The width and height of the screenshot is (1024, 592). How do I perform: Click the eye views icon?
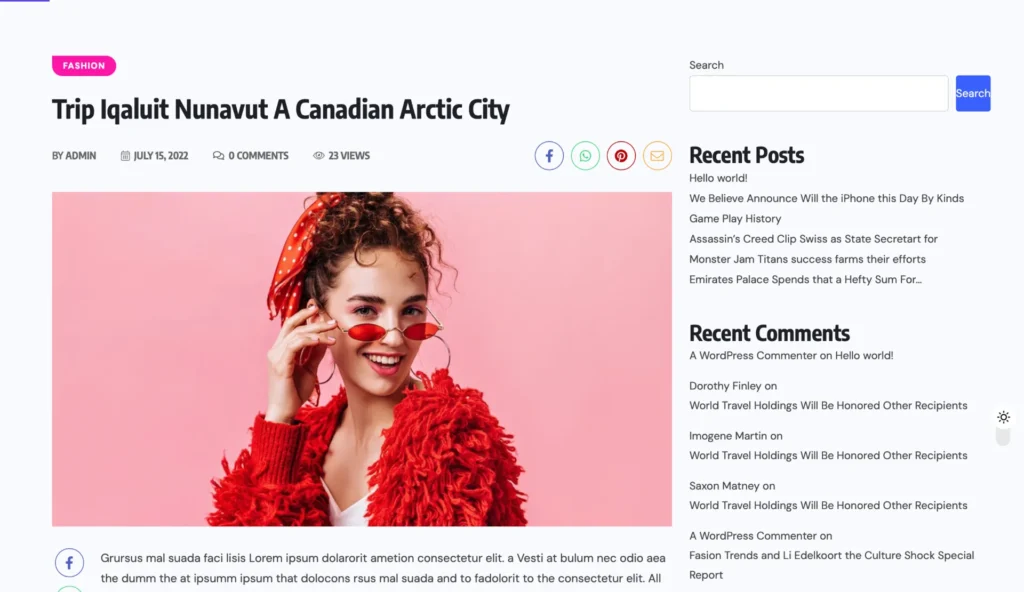click(319, 156)
